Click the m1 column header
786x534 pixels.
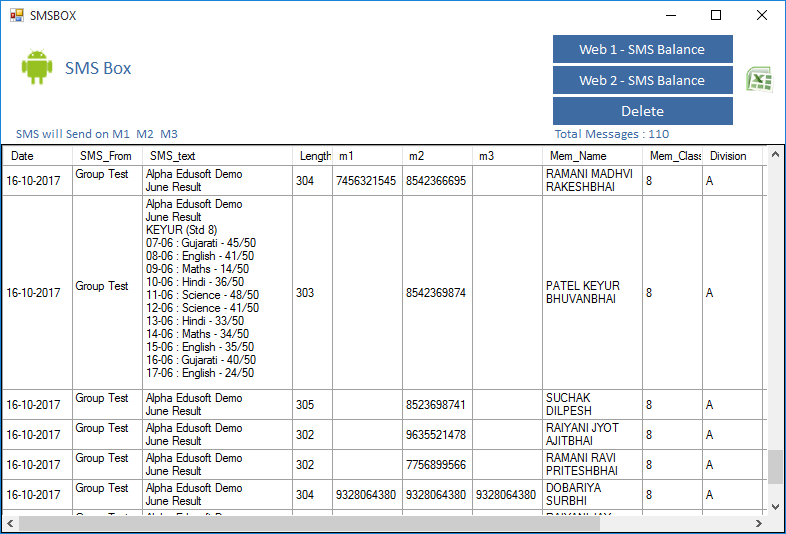click(x=345, y=156)
